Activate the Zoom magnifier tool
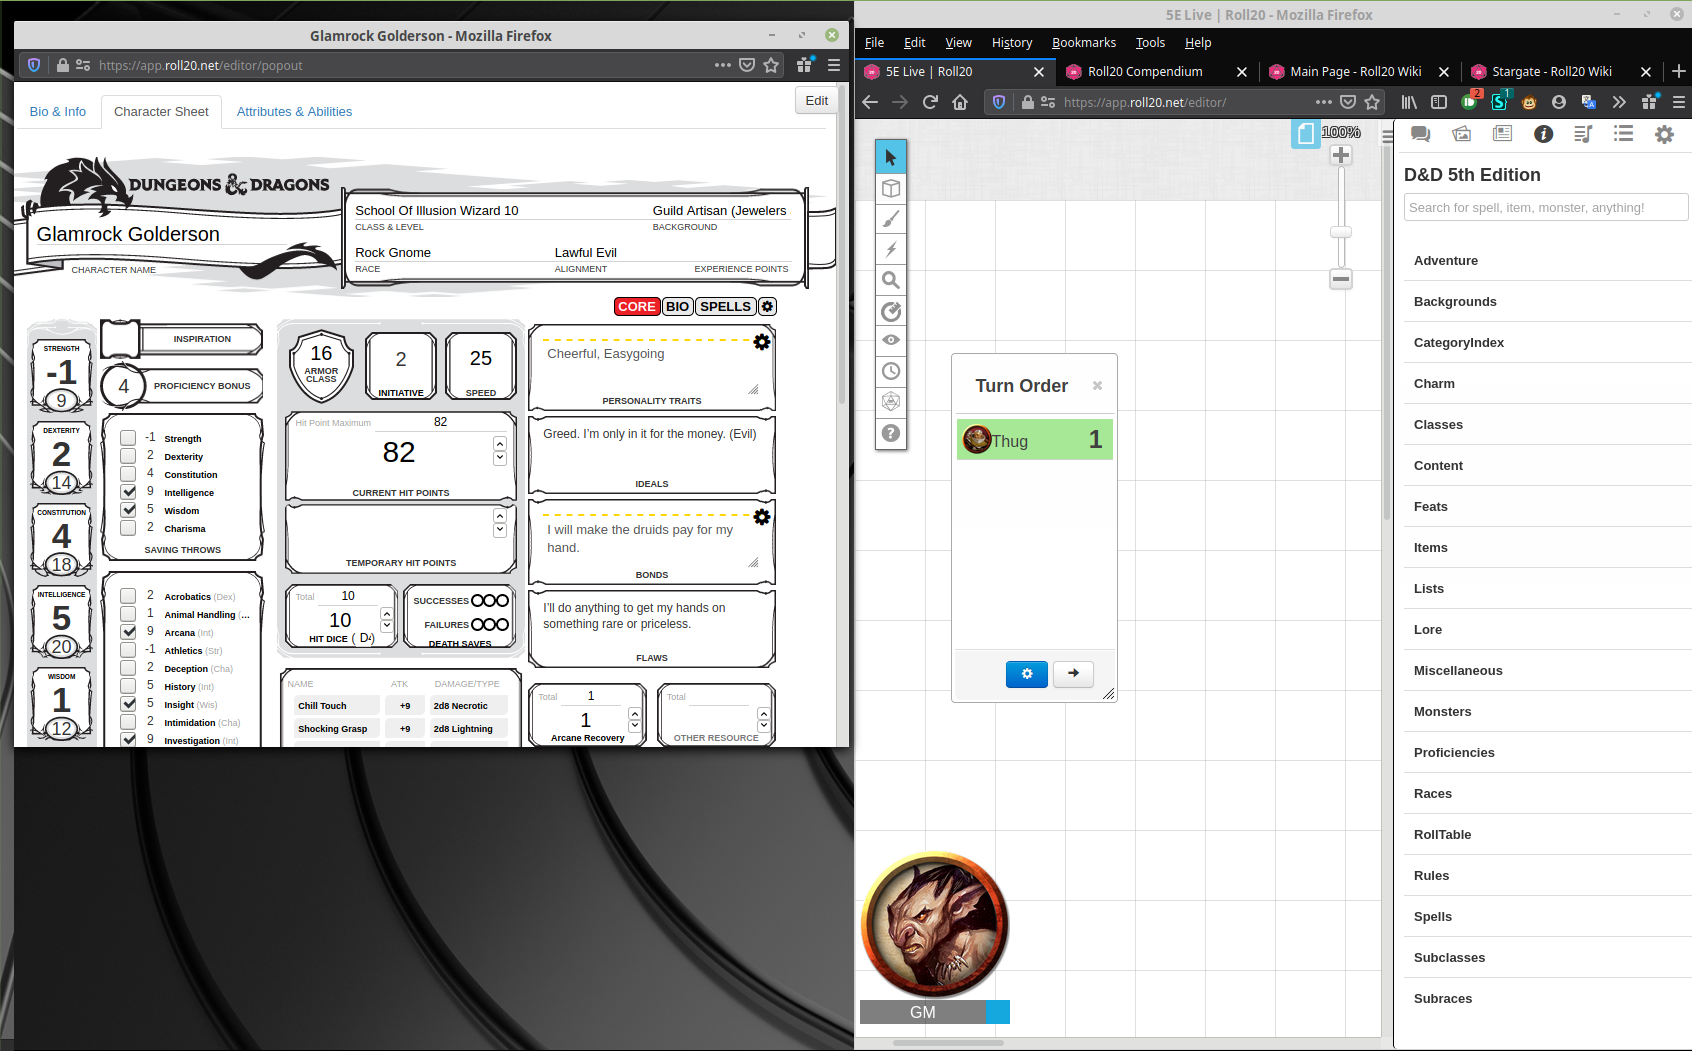 tap(891, 280)
